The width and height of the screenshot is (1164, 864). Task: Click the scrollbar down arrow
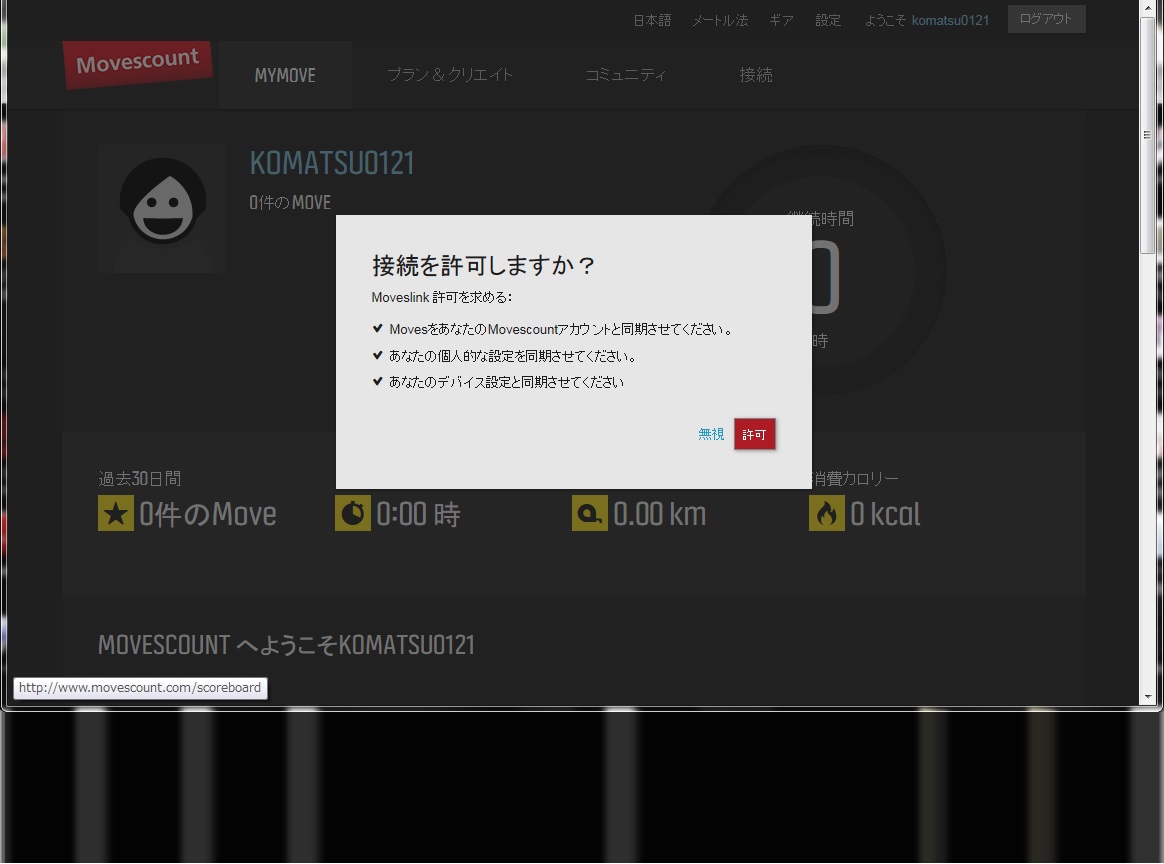(1148, 697)
